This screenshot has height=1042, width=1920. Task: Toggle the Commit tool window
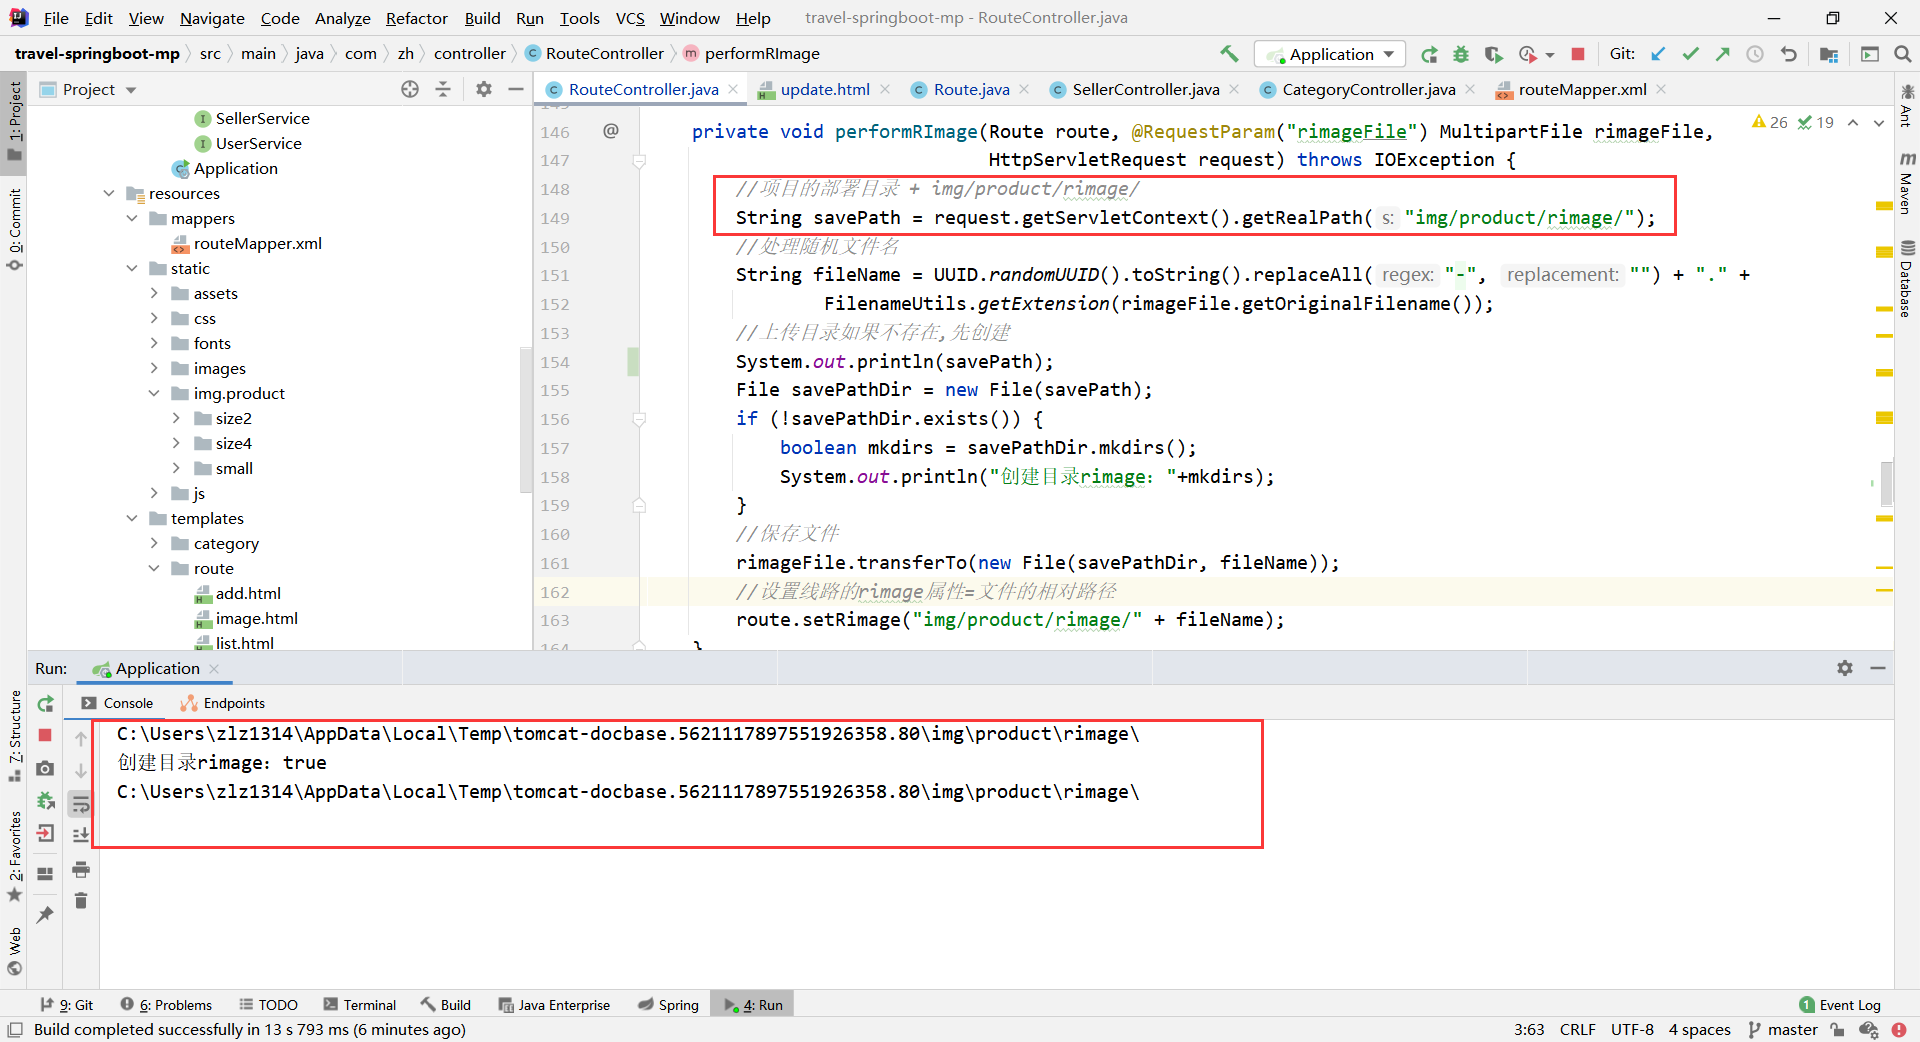coord(14,230)
